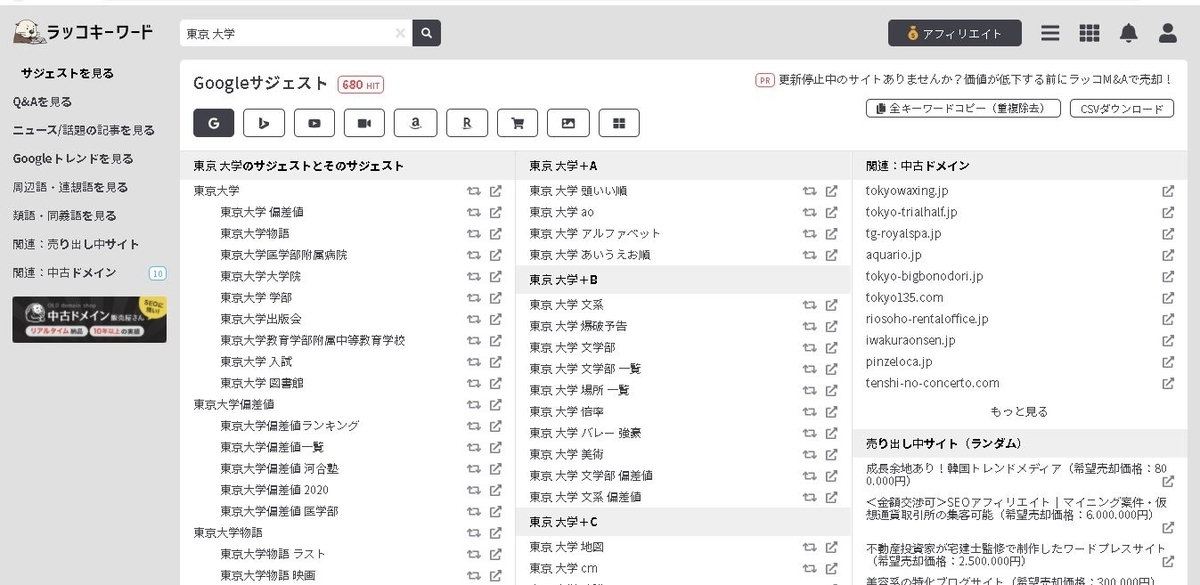This screenshot has height=585, width=1200.
Task: Click the アフィリエイト button
Action: pyautogui.click(x=955, y=33)
